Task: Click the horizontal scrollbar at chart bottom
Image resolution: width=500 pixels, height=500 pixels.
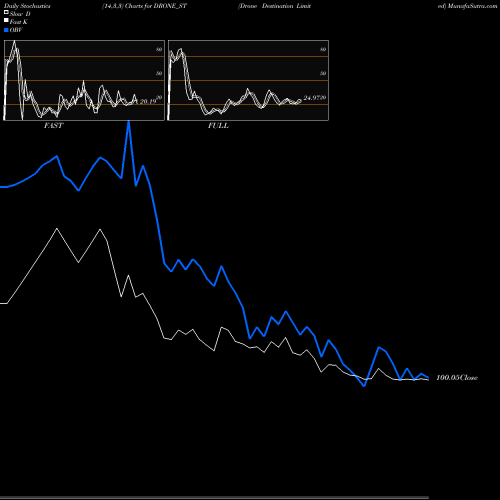Action: point(214,498)
